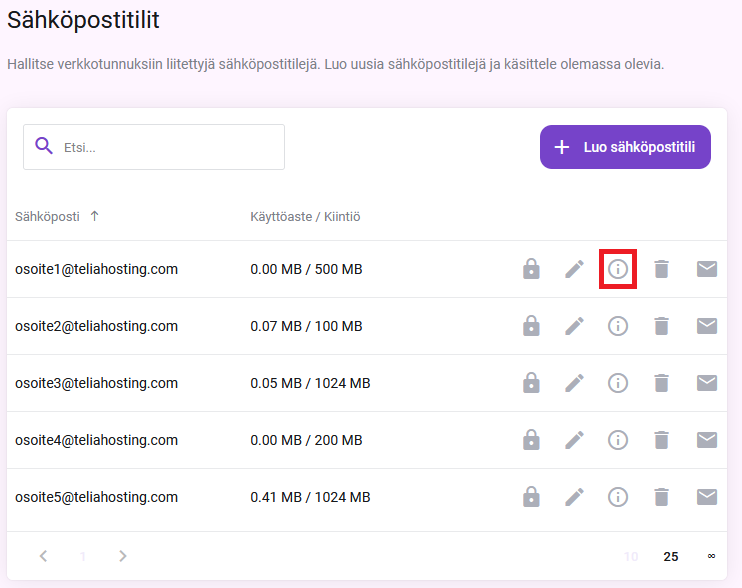Select the osoite4@teliahosting.com address text
The image size is (742, 588).
[97, 440]
